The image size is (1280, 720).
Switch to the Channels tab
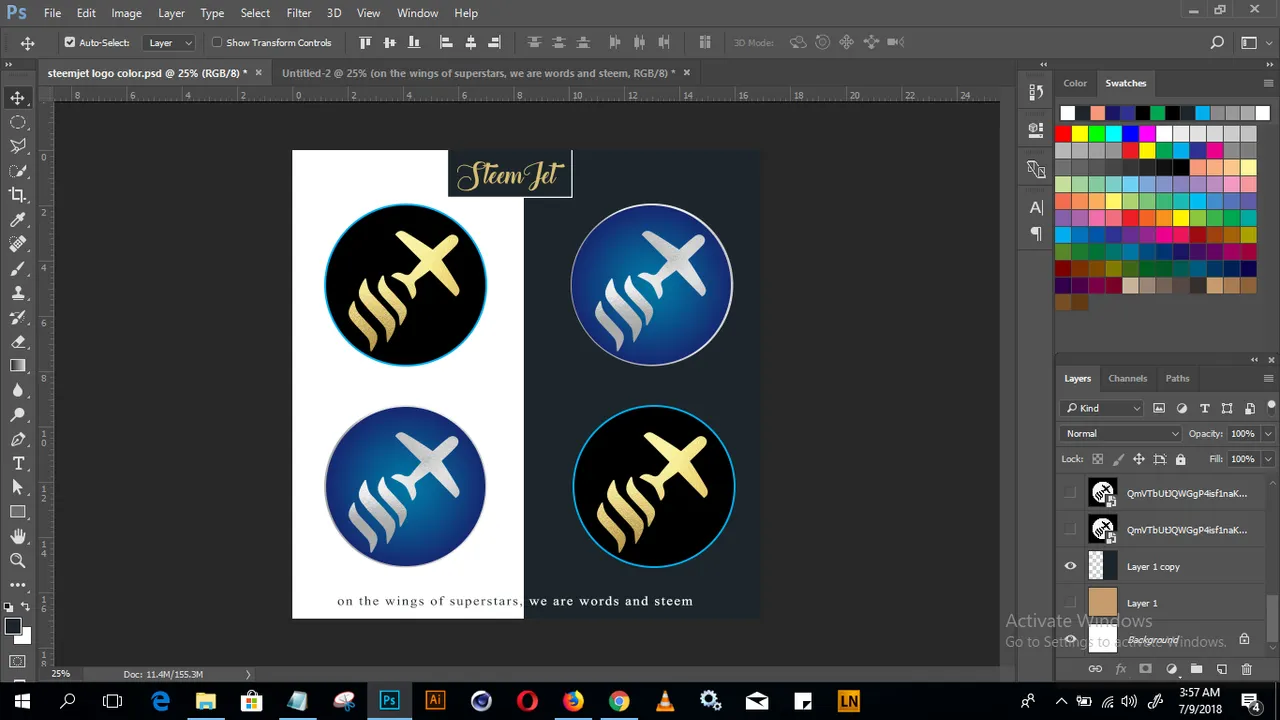1127,379
